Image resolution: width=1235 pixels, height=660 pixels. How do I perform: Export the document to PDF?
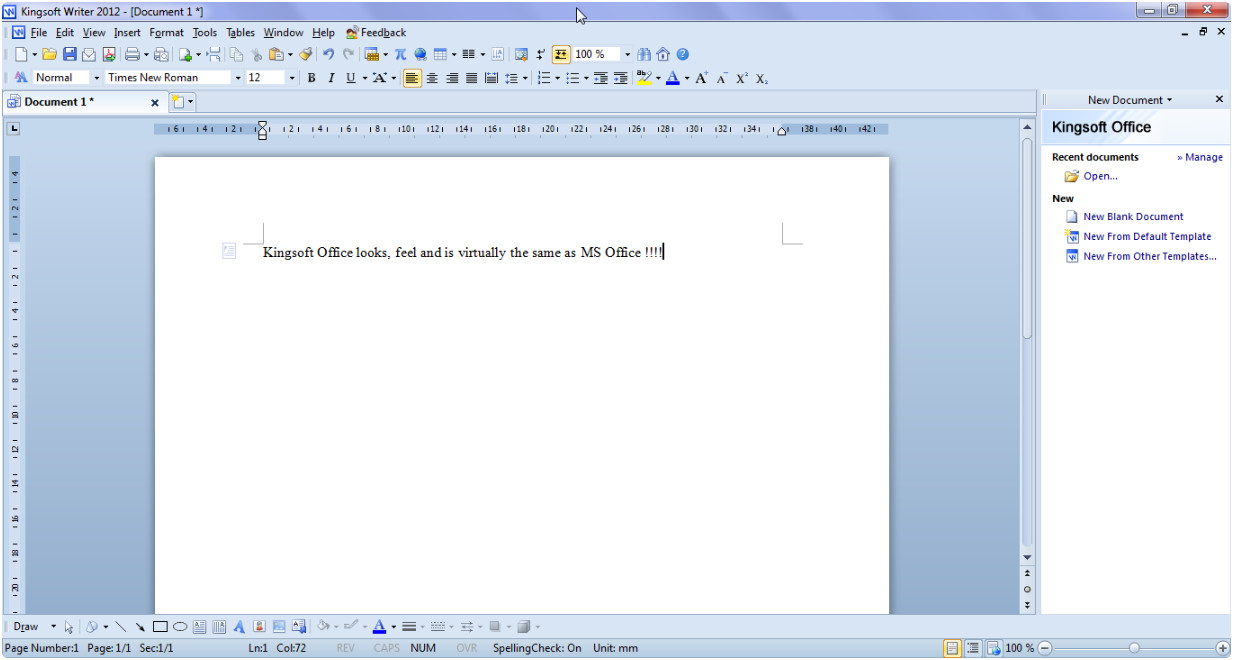[x=109, y=54]
